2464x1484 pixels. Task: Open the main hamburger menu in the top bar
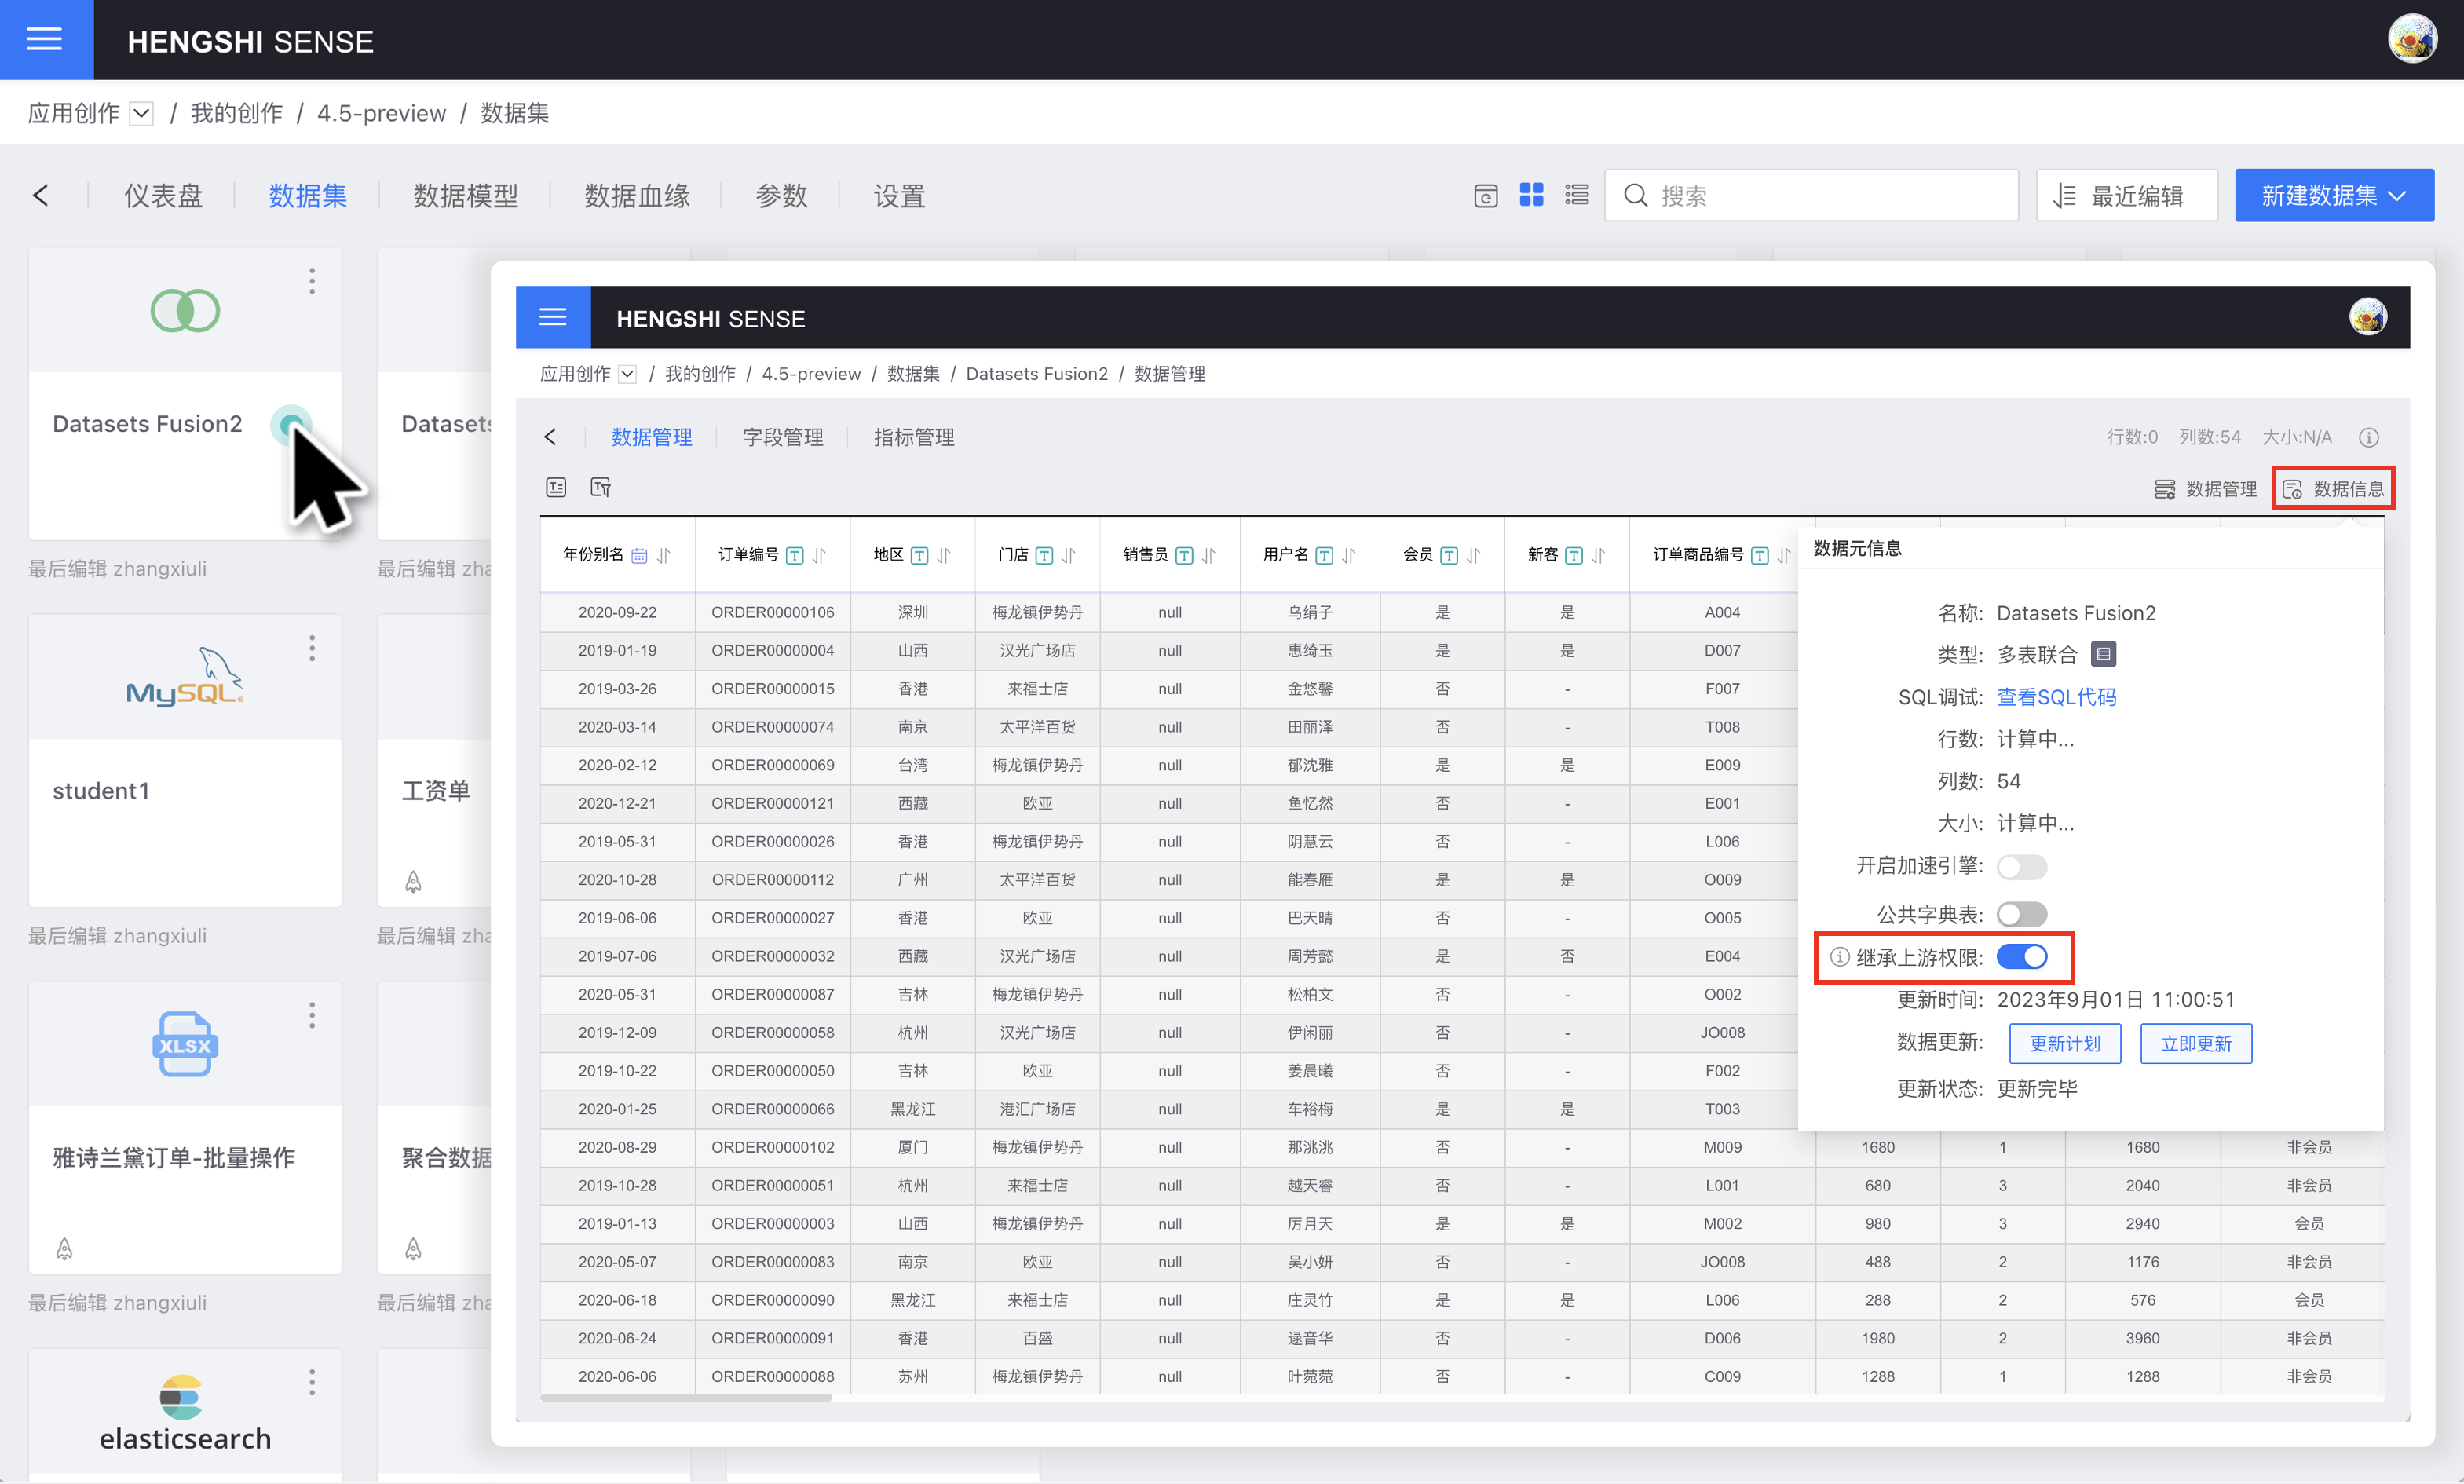45,40
